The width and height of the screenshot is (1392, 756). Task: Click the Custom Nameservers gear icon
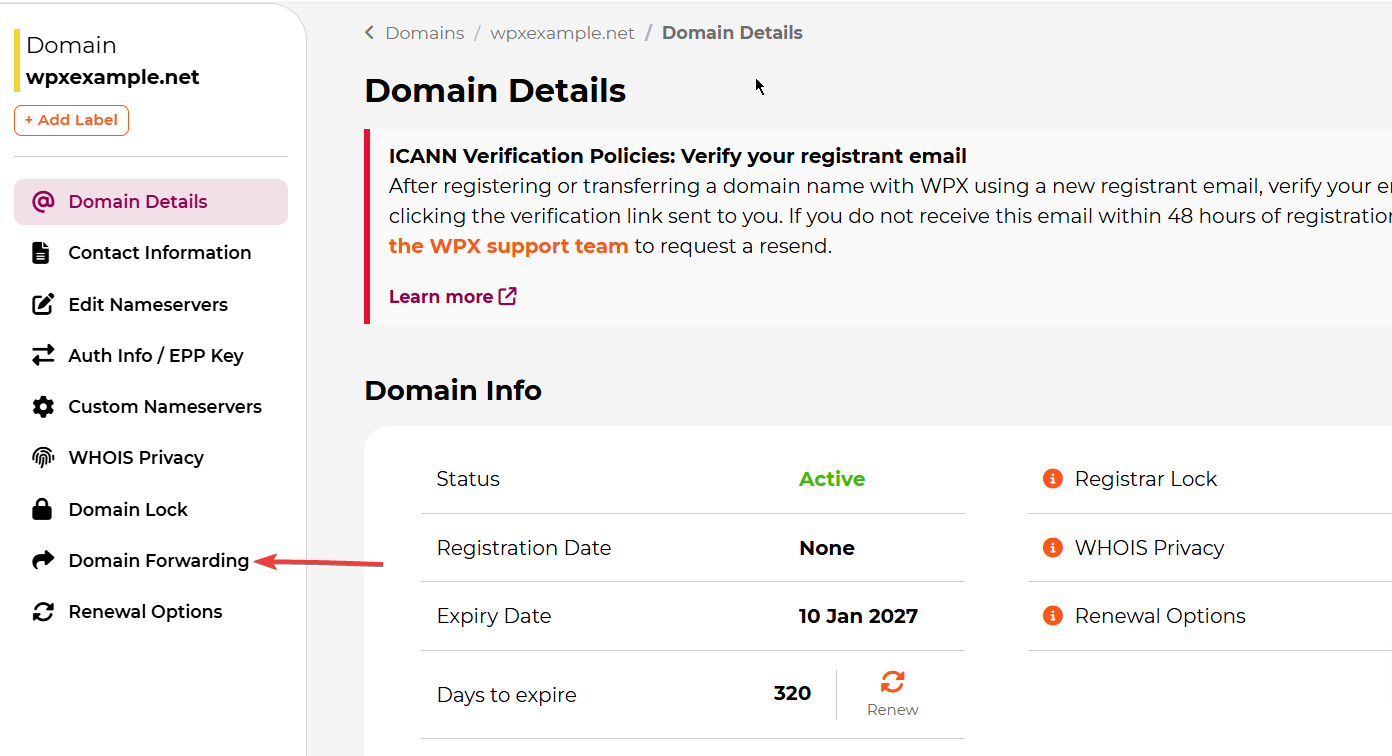[x=43, y=407]
